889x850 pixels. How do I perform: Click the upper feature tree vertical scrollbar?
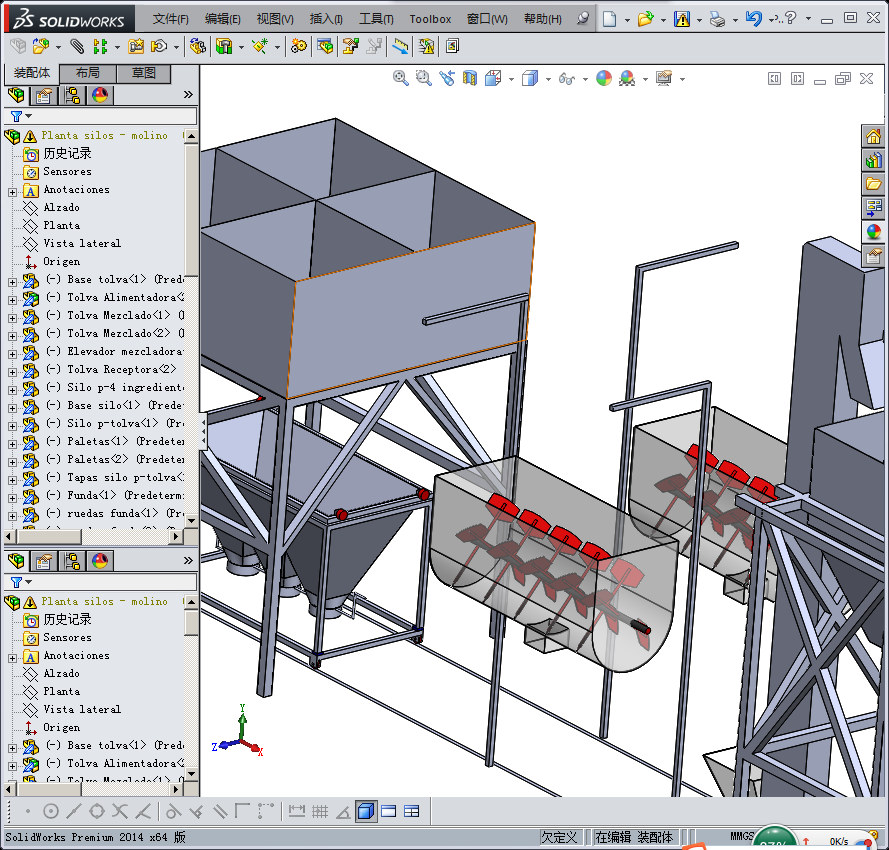[191, 210]
